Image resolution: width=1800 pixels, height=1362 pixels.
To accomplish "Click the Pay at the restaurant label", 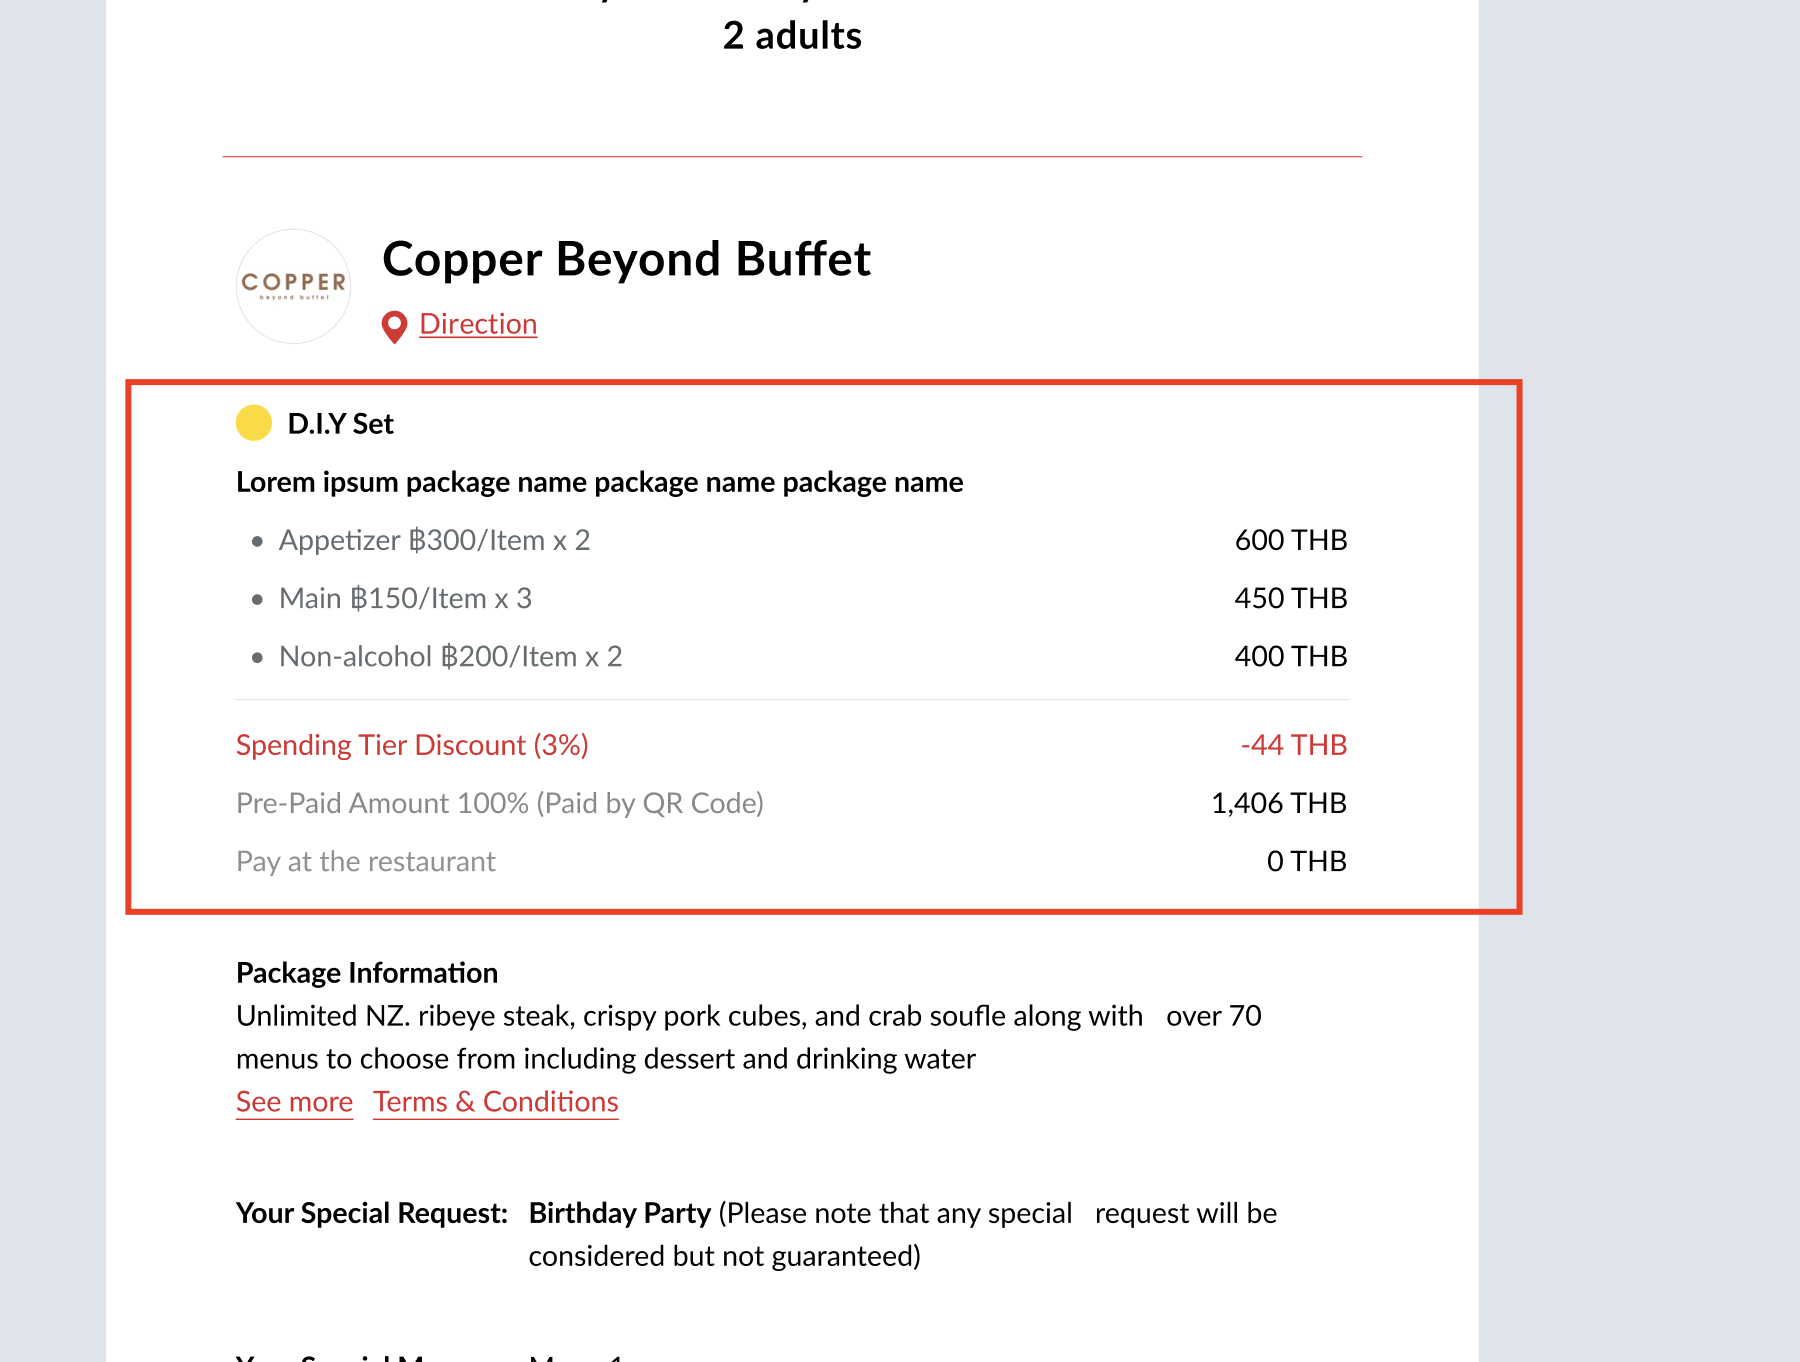I will (x=366, y=861).
